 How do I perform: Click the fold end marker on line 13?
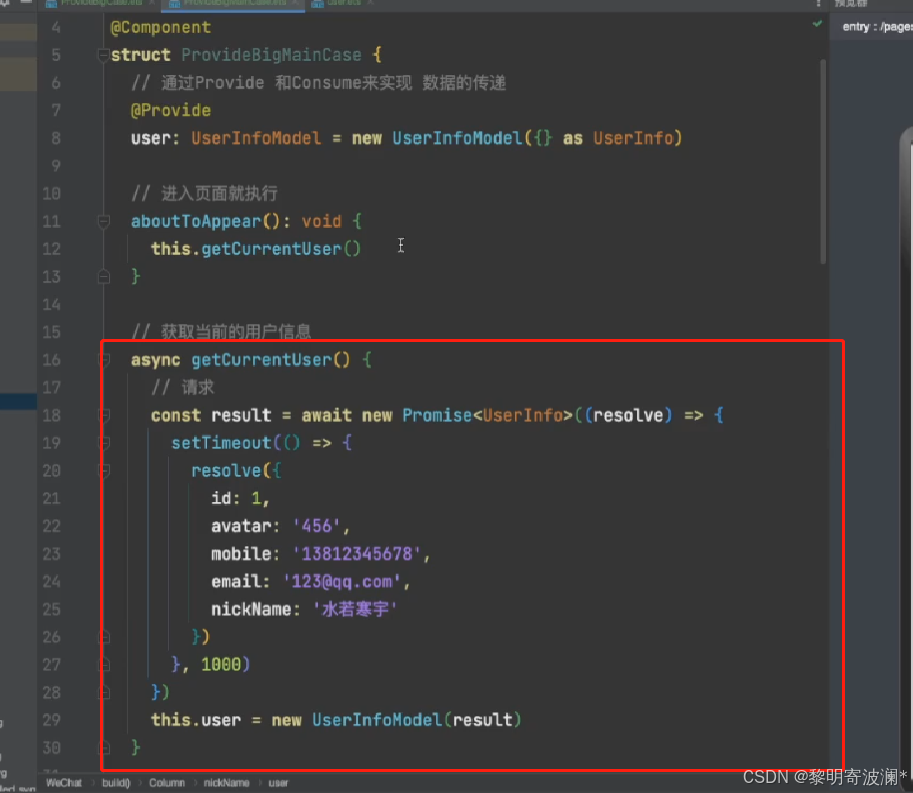coord(104,277)
